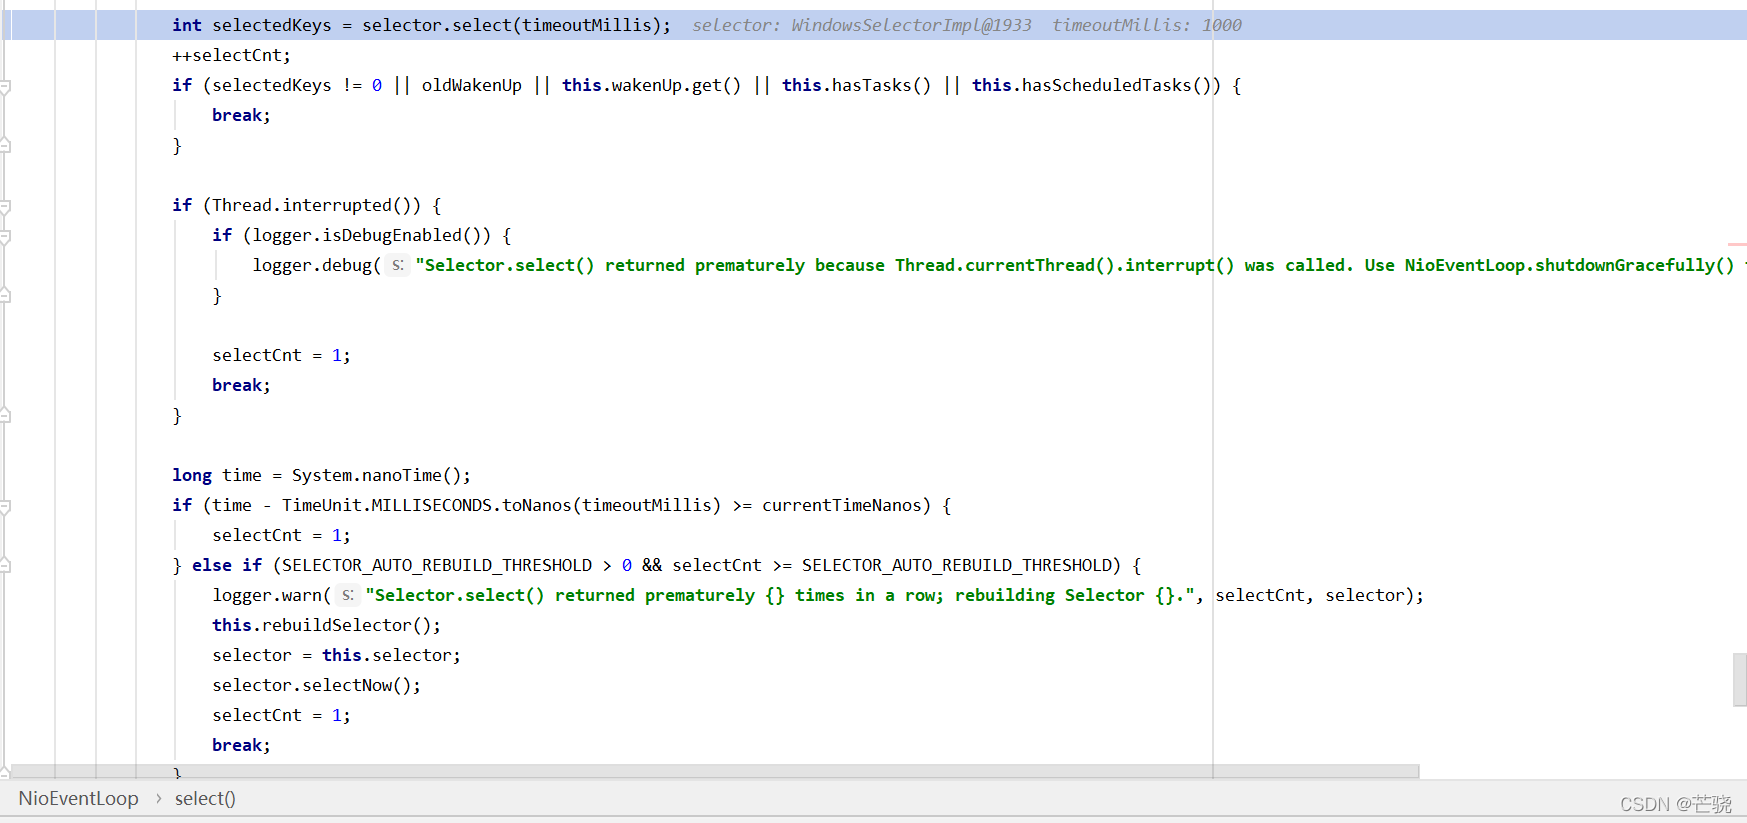Click 'selectCnt = 1;' below selector.selectNow()
This screenshot has width=1747, height=823.
(x=281, y=715)
